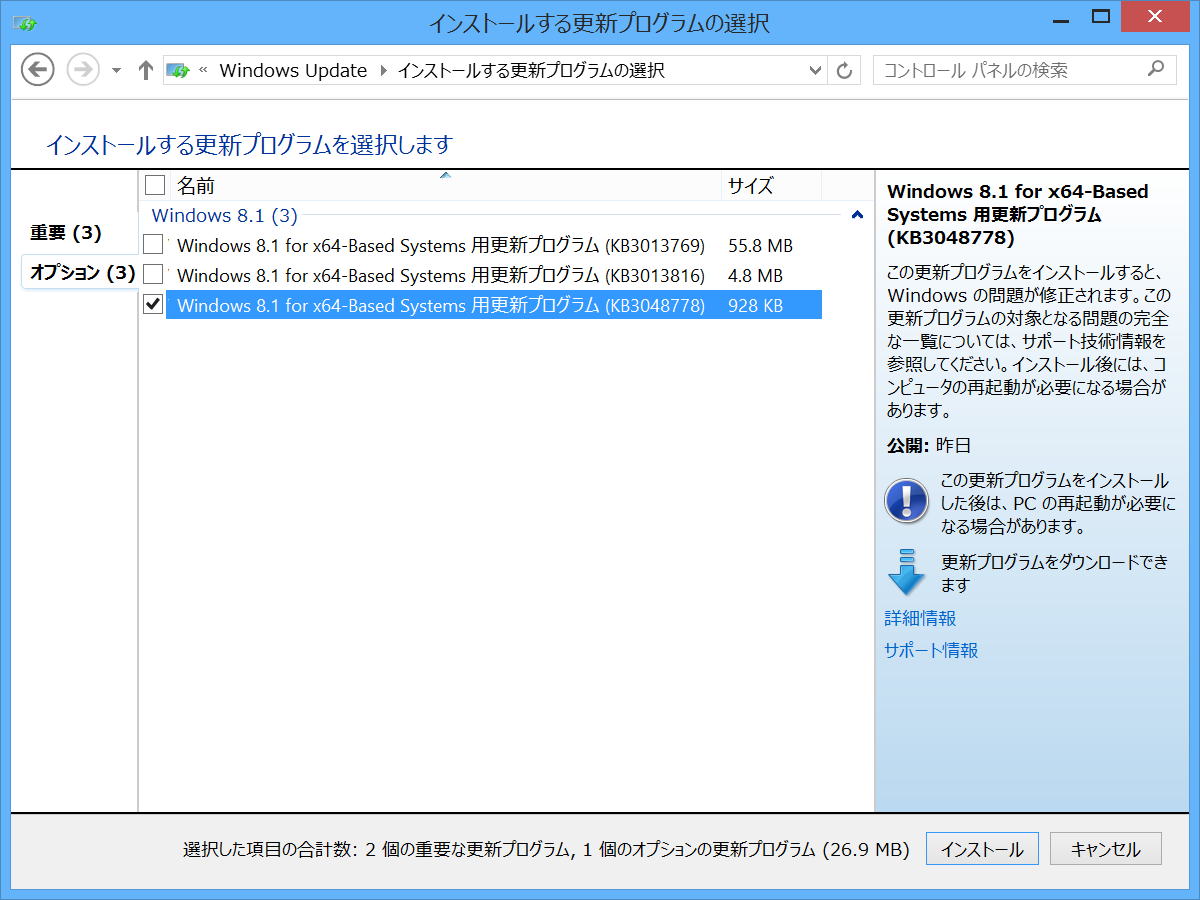Check the KB3013816 update checkbox
The image size is (1200, 900).
click(153, 274)
